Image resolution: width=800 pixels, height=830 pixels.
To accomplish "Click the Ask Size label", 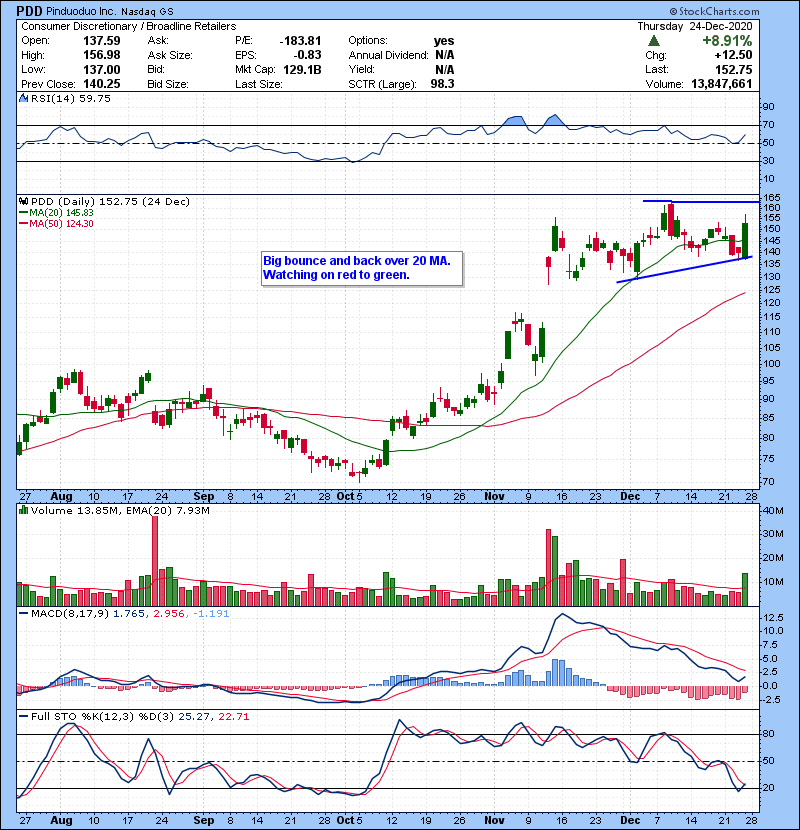I will [x=170, y=55].
